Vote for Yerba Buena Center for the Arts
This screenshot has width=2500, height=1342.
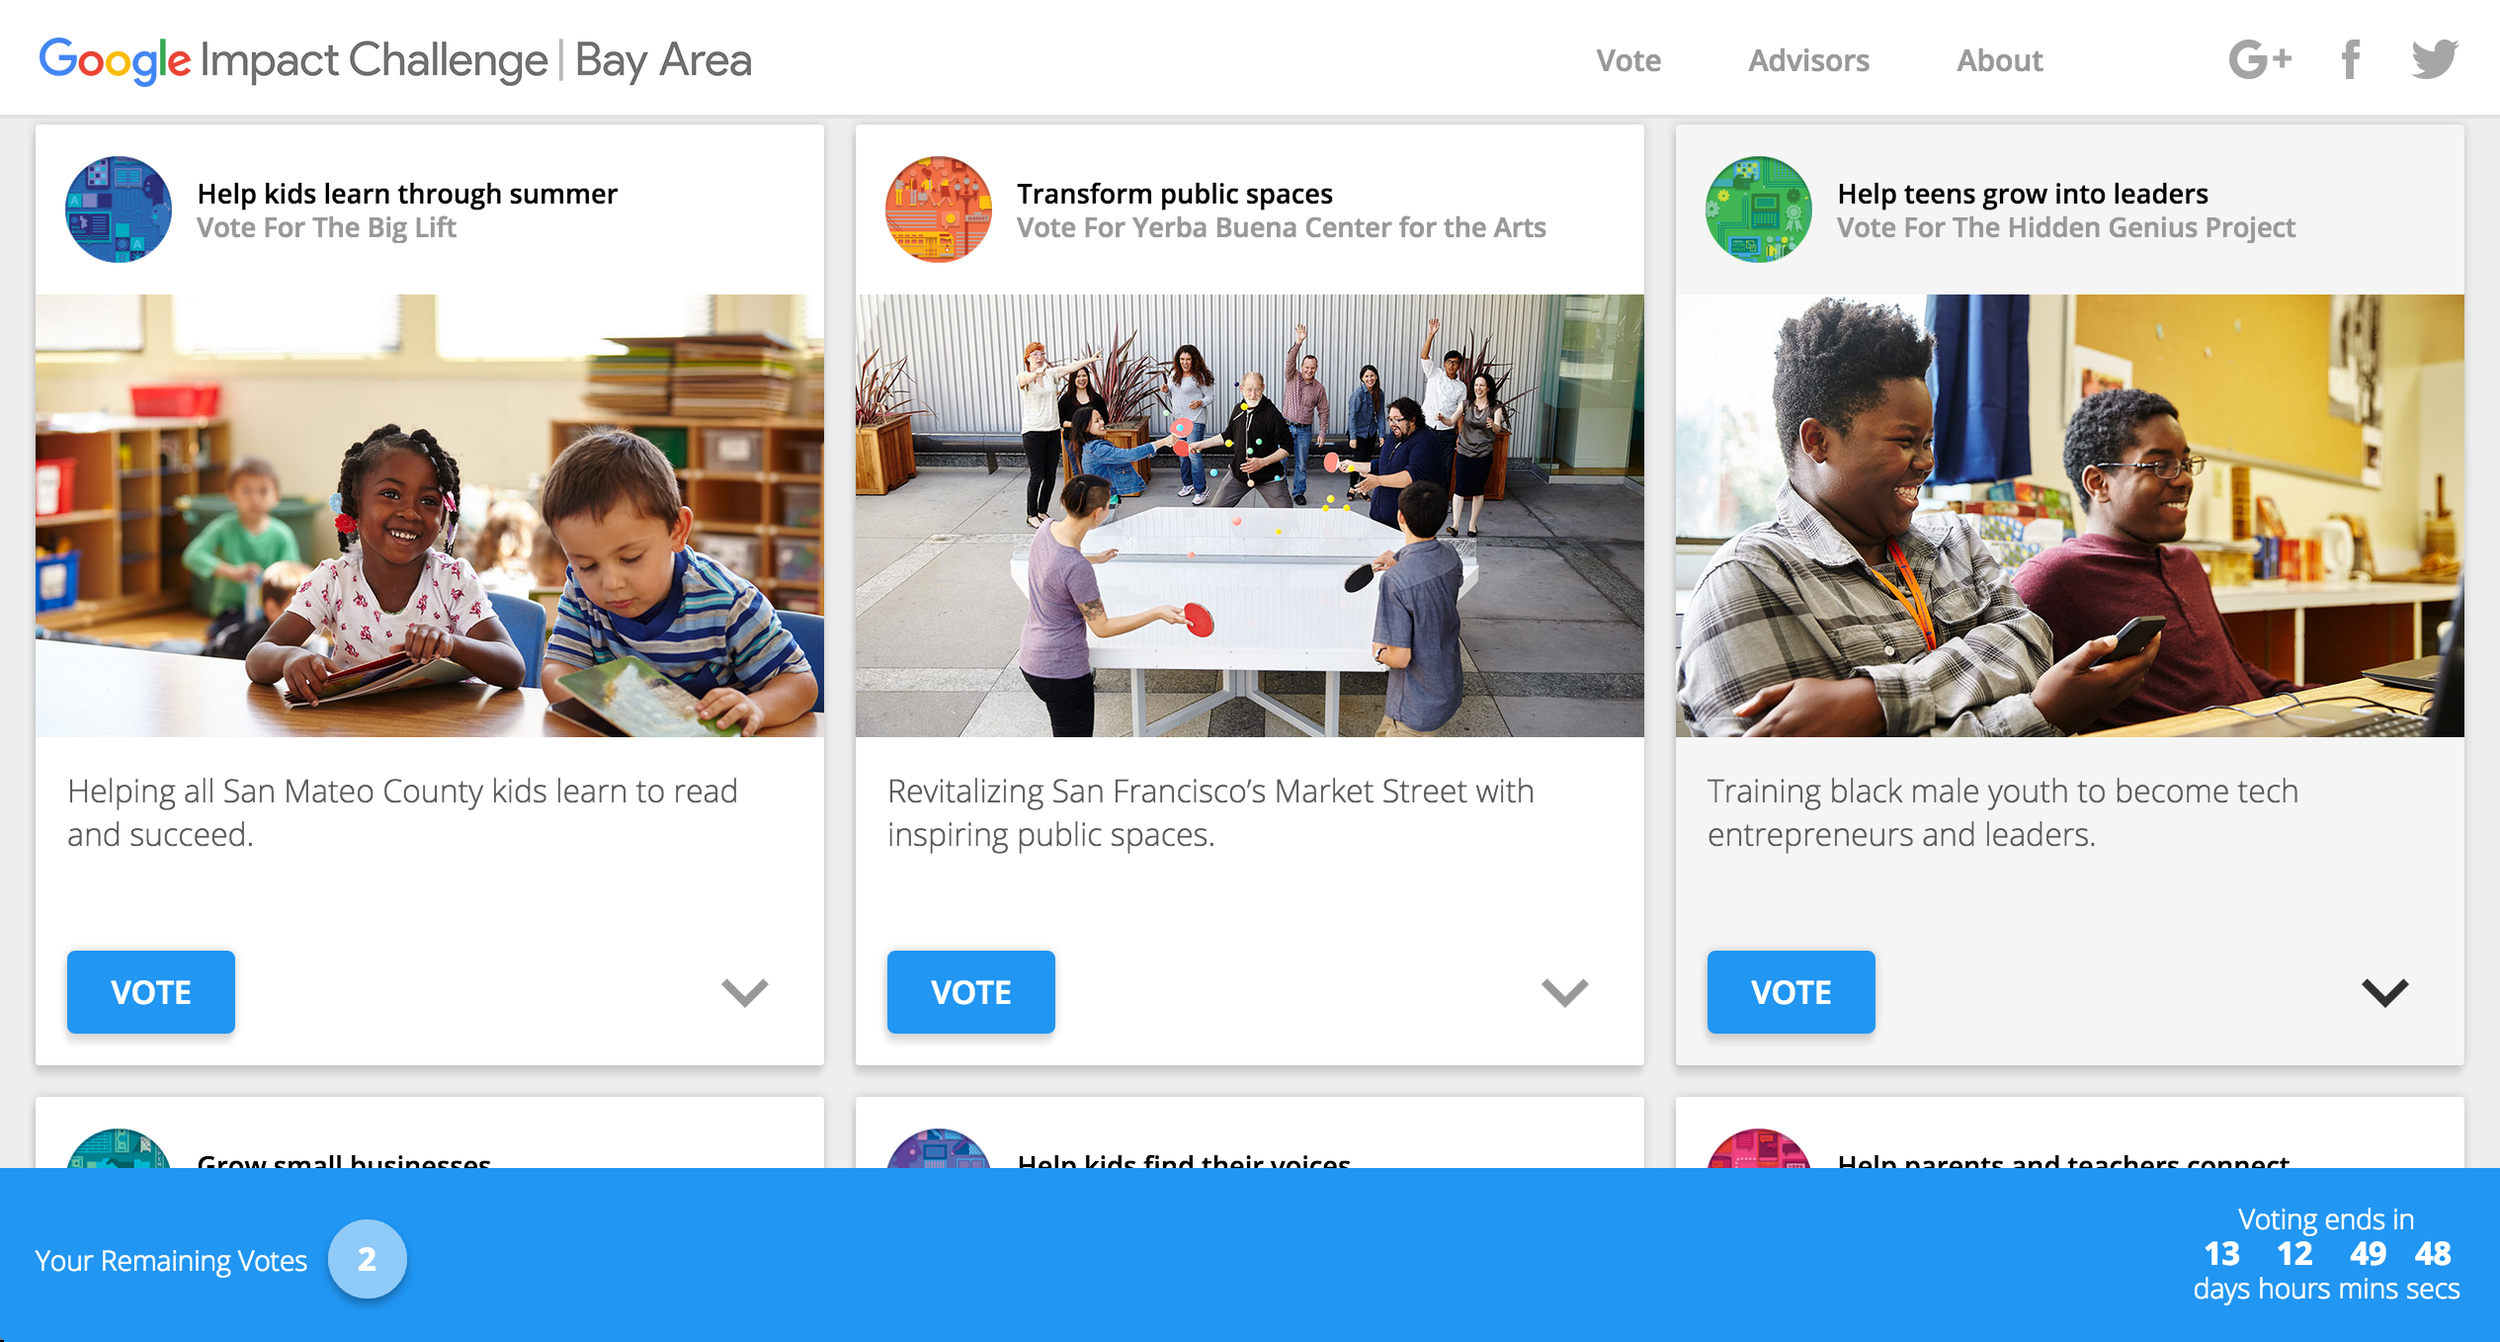coord(971,992)
